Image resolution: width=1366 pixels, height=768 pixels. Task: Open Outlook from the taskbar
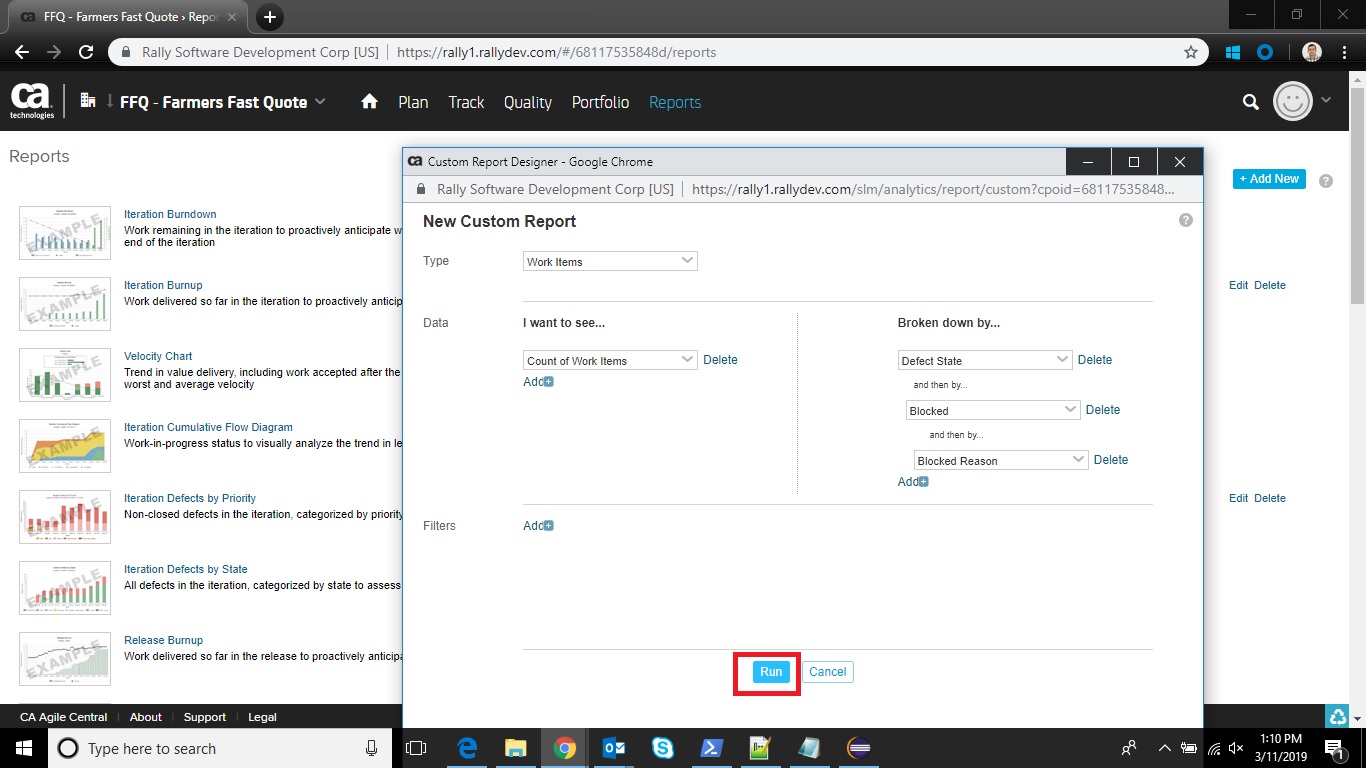(614, 748)
